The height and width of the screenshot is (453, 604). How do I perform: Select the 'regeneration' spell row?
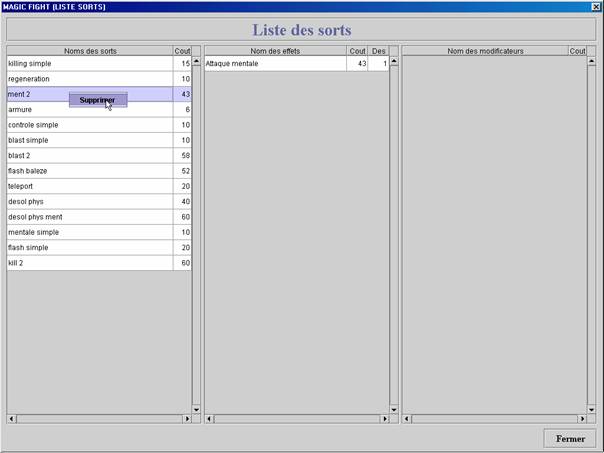99,79
